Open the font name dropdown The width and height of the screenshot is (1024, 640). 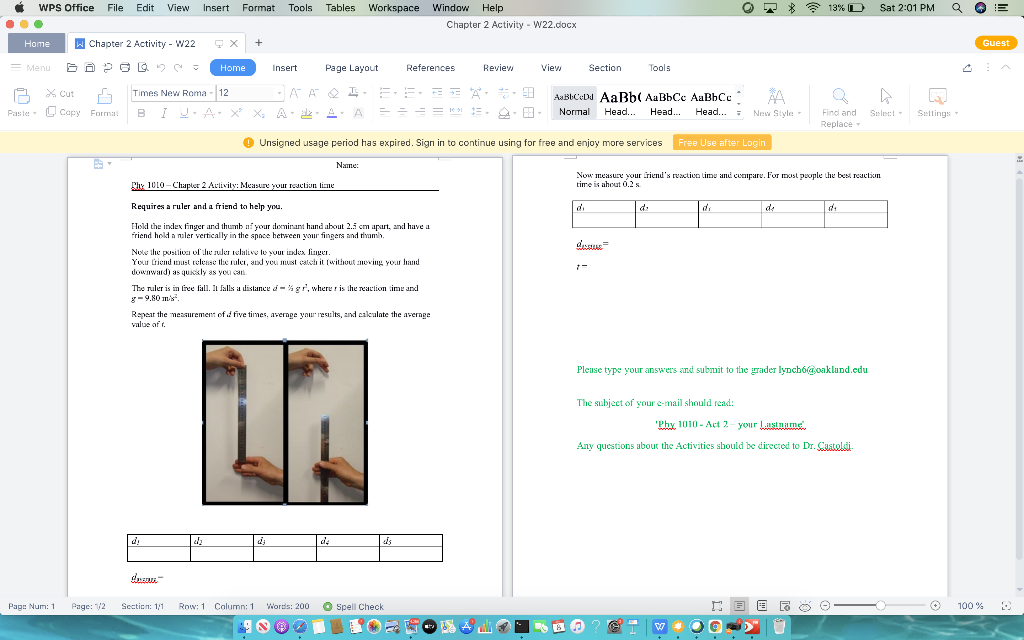[212, 93]
